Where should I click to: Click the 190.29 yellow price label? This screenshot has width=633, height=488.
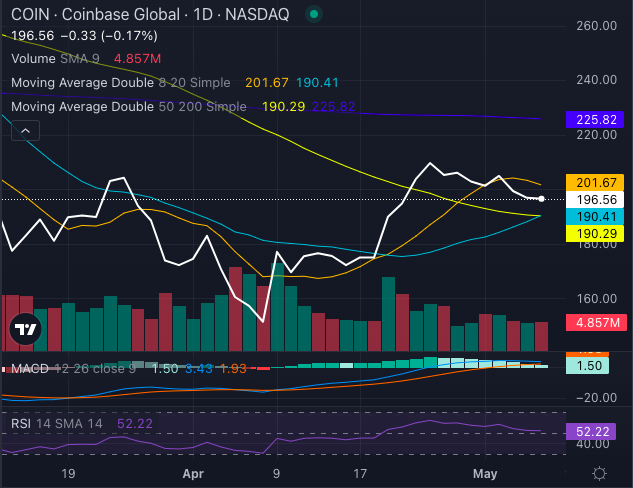click(x=595, y=233)
